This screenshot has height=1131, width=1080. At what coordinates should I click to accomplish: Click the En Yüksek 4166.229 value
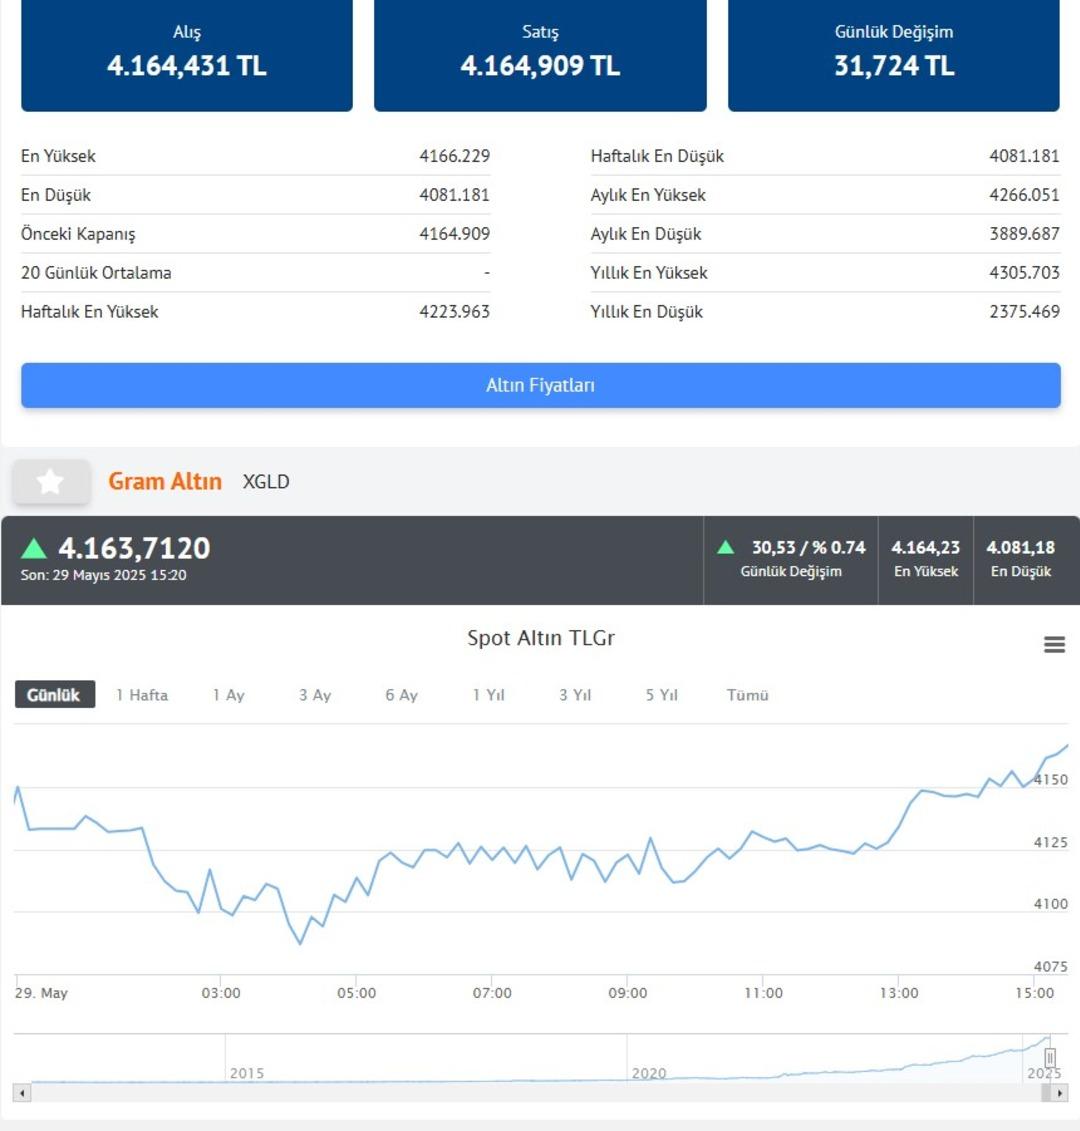[455, 156]
